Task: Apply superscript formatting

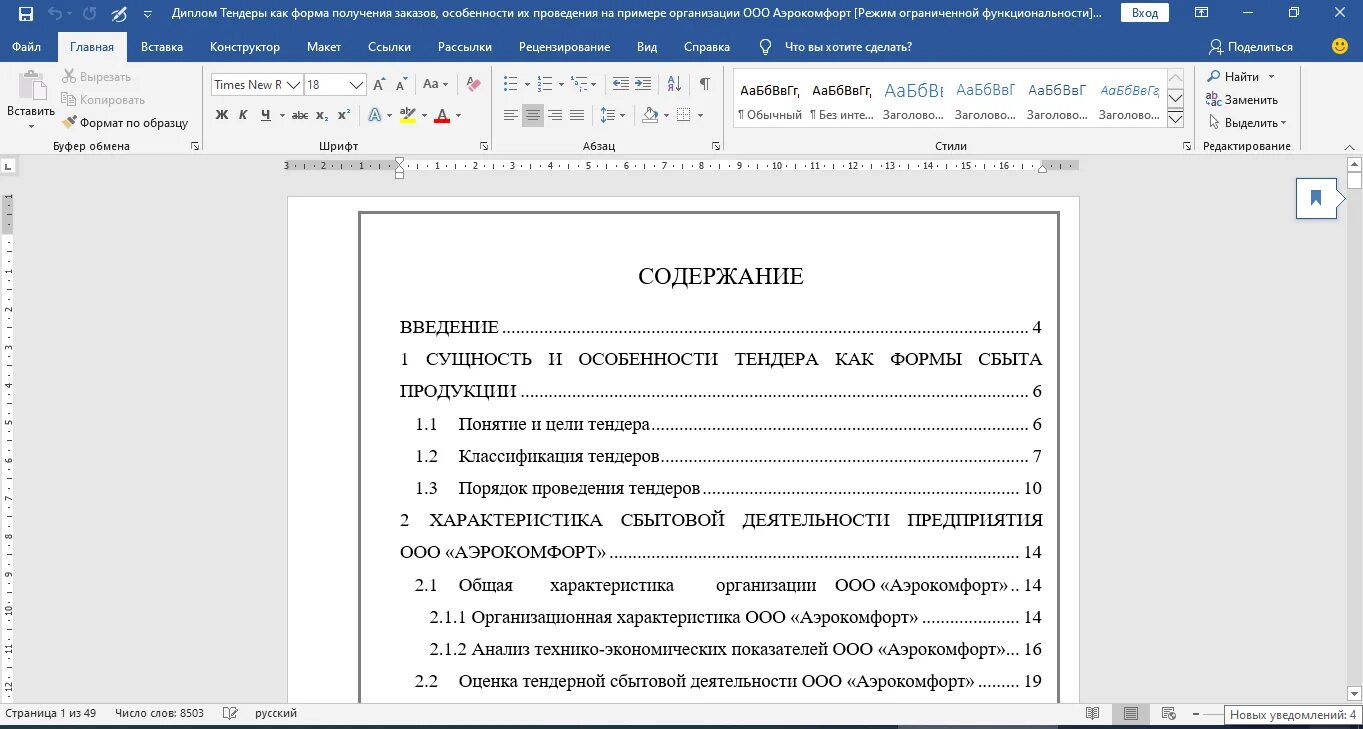Action: pos(342,115)
